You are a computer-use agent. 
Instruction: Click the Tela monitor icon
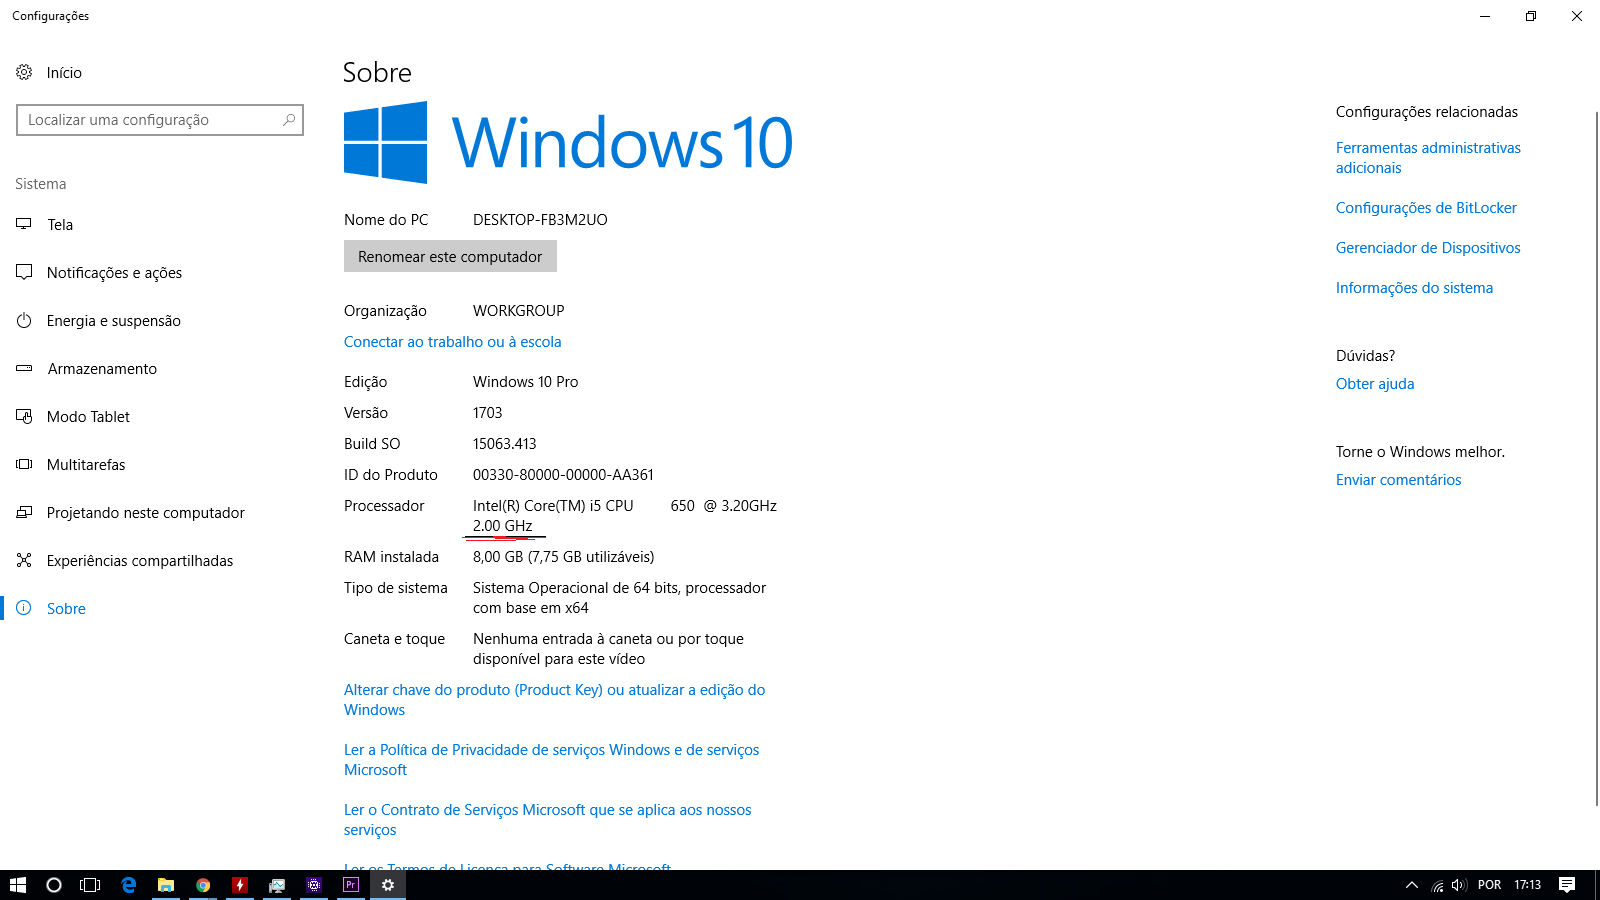[24, 224]
